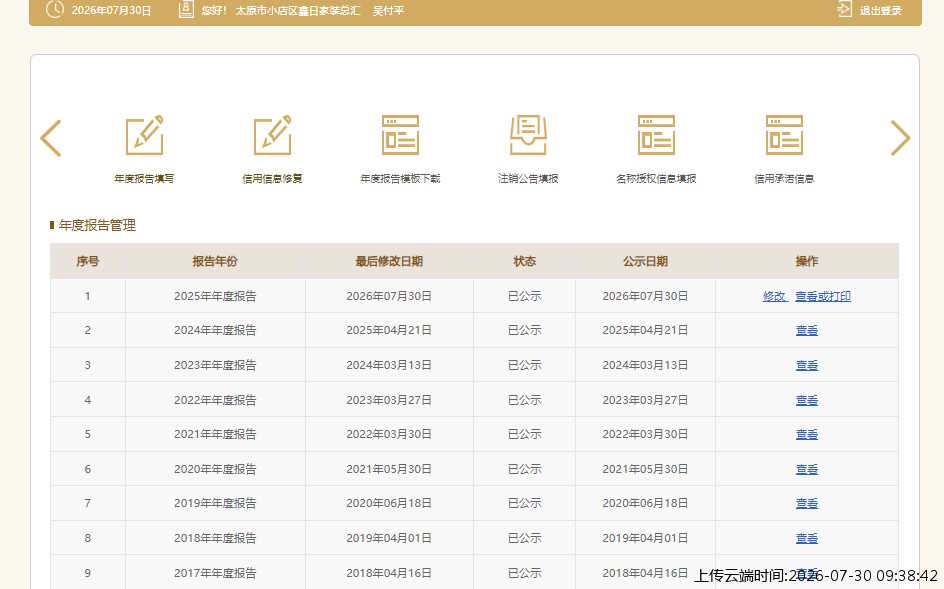Click the 操作 column header

(807, 261)
